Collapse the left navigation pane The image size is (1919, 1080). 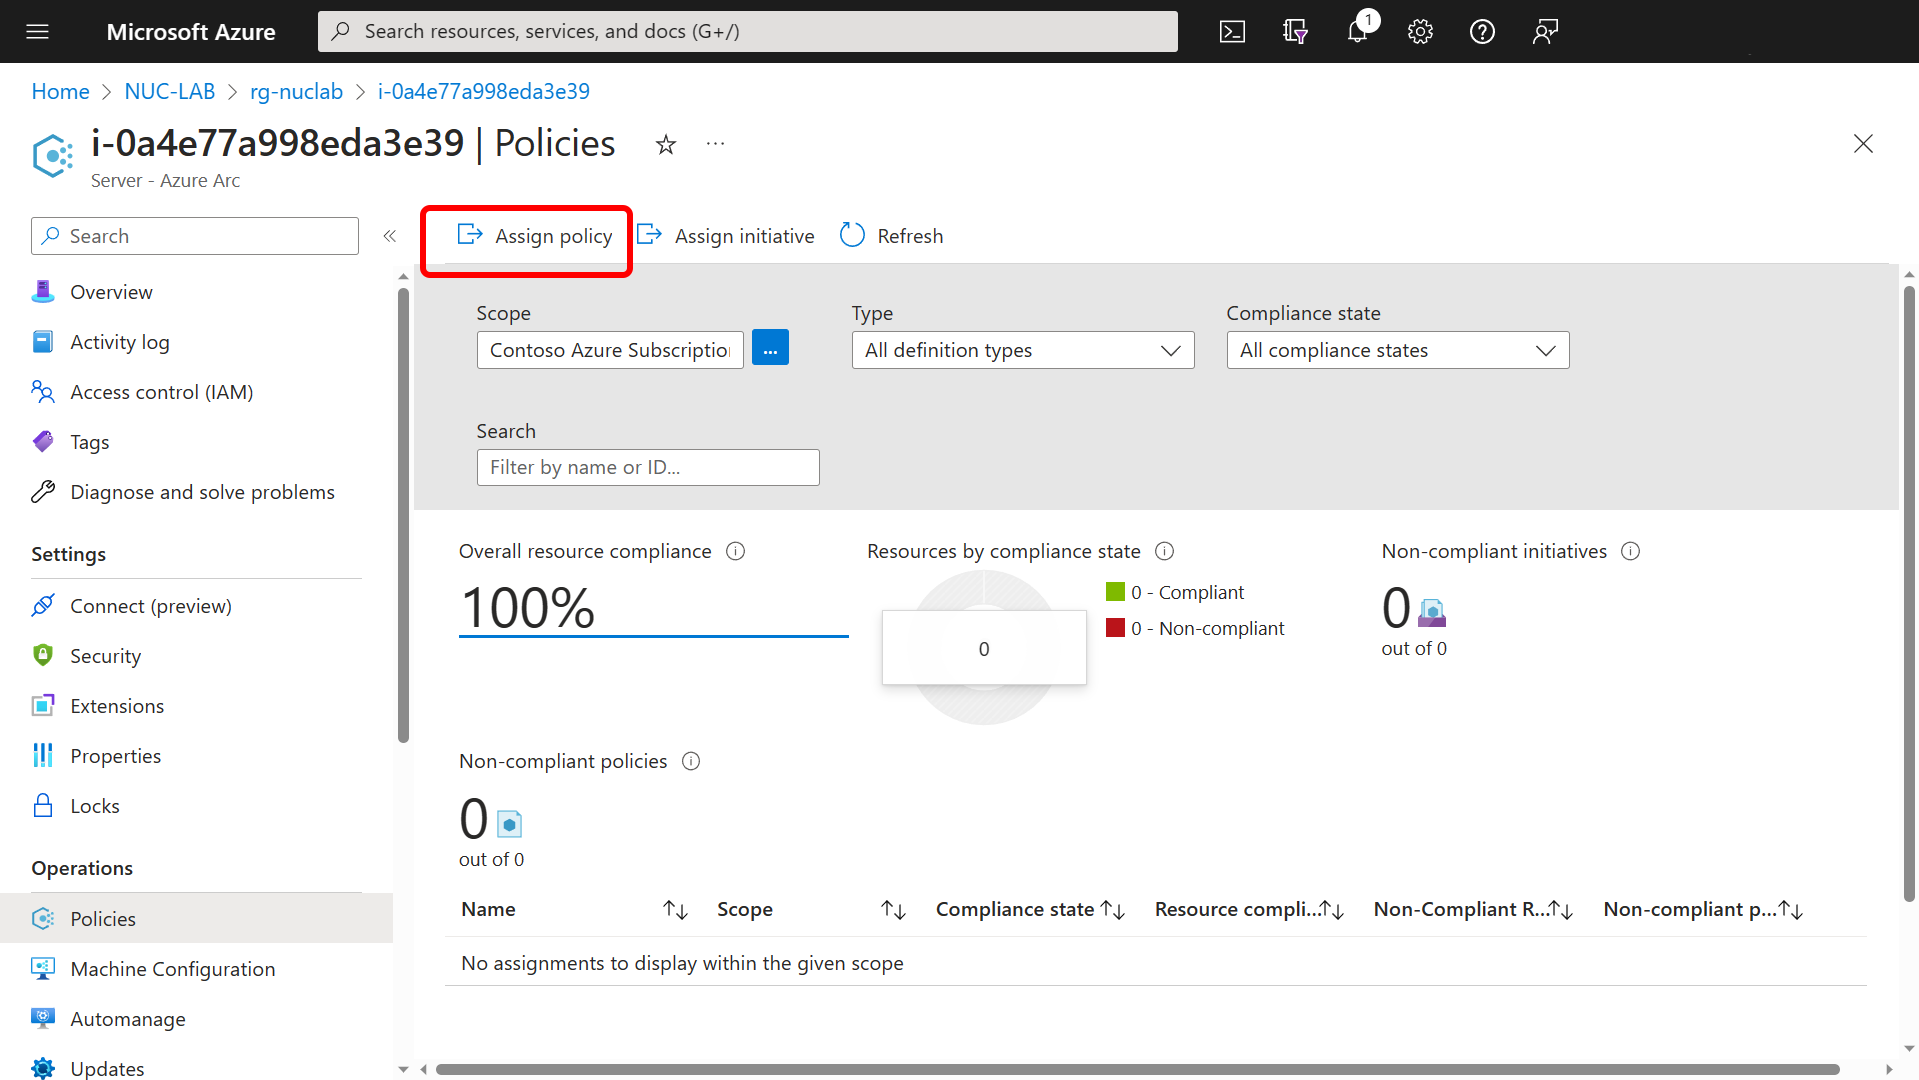390,236
